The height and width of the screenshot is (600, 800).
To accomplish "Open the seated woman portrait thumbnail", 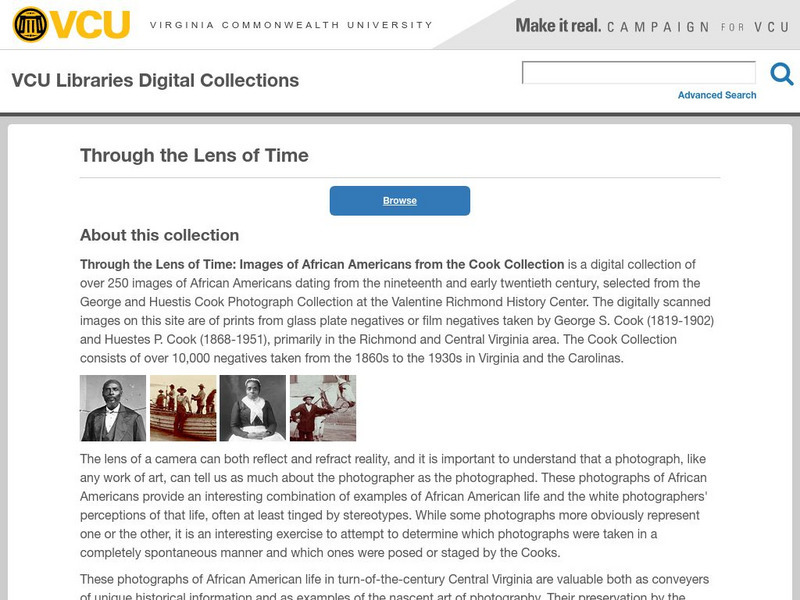I will click(253, 408).
